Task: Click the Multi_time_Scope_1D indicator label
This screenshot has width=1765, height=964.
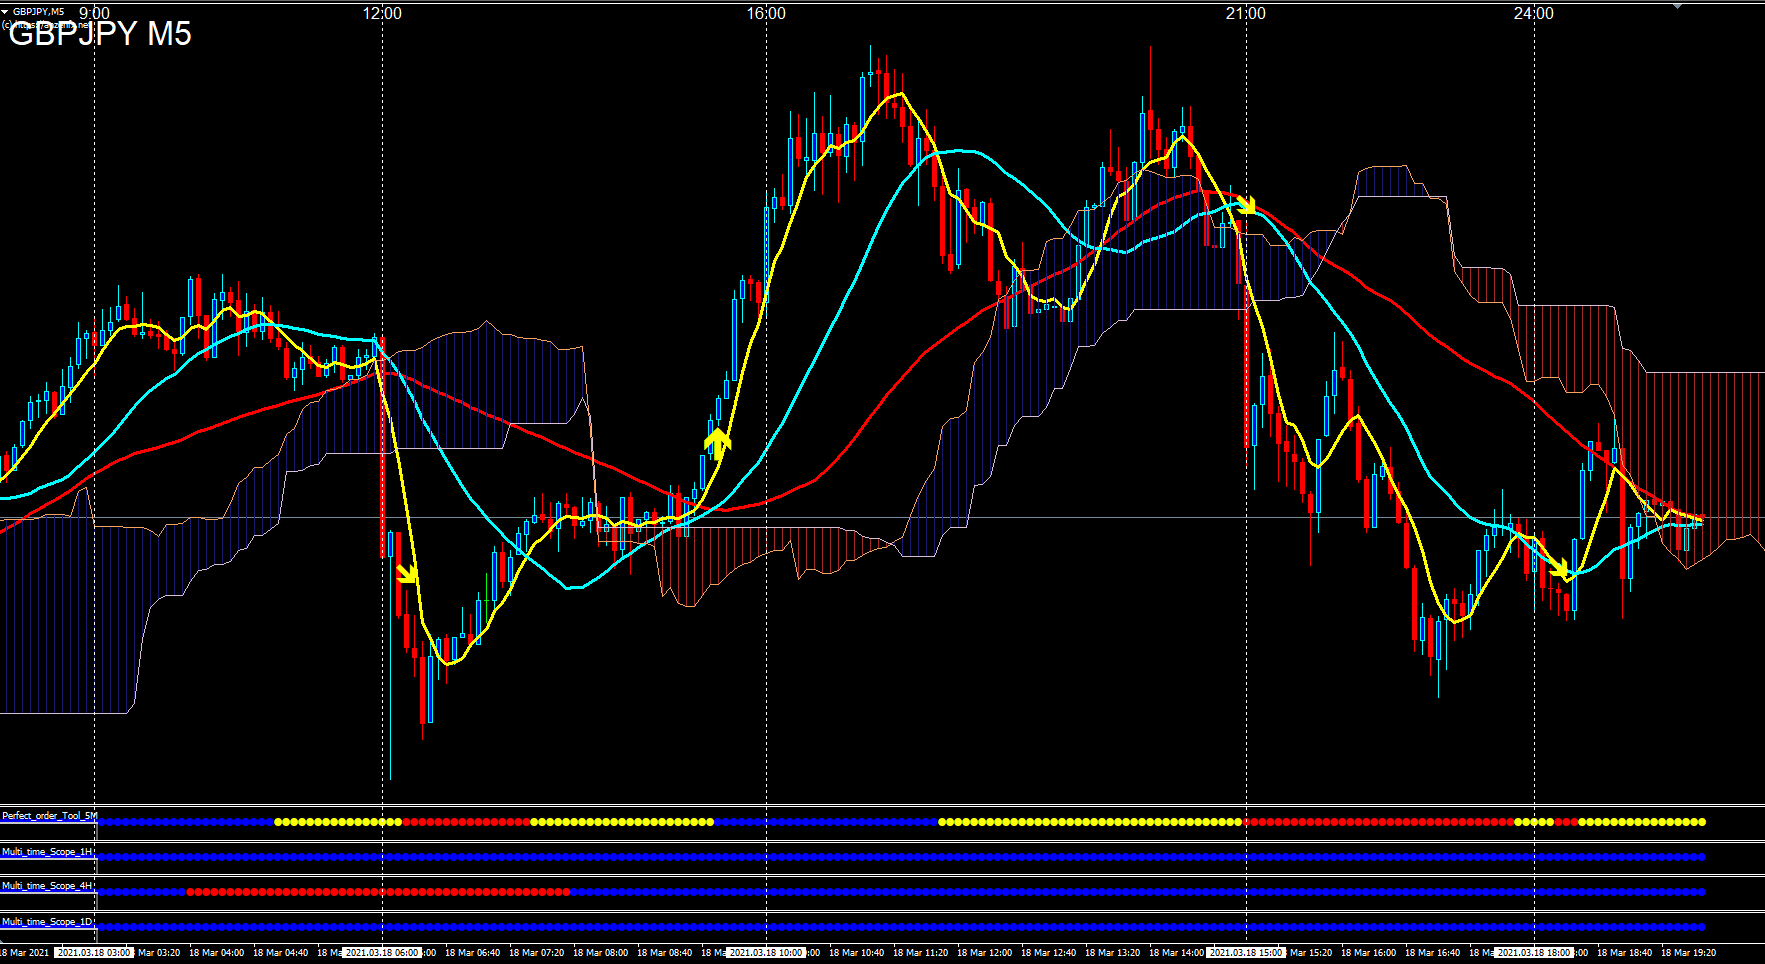Action: 47,922
